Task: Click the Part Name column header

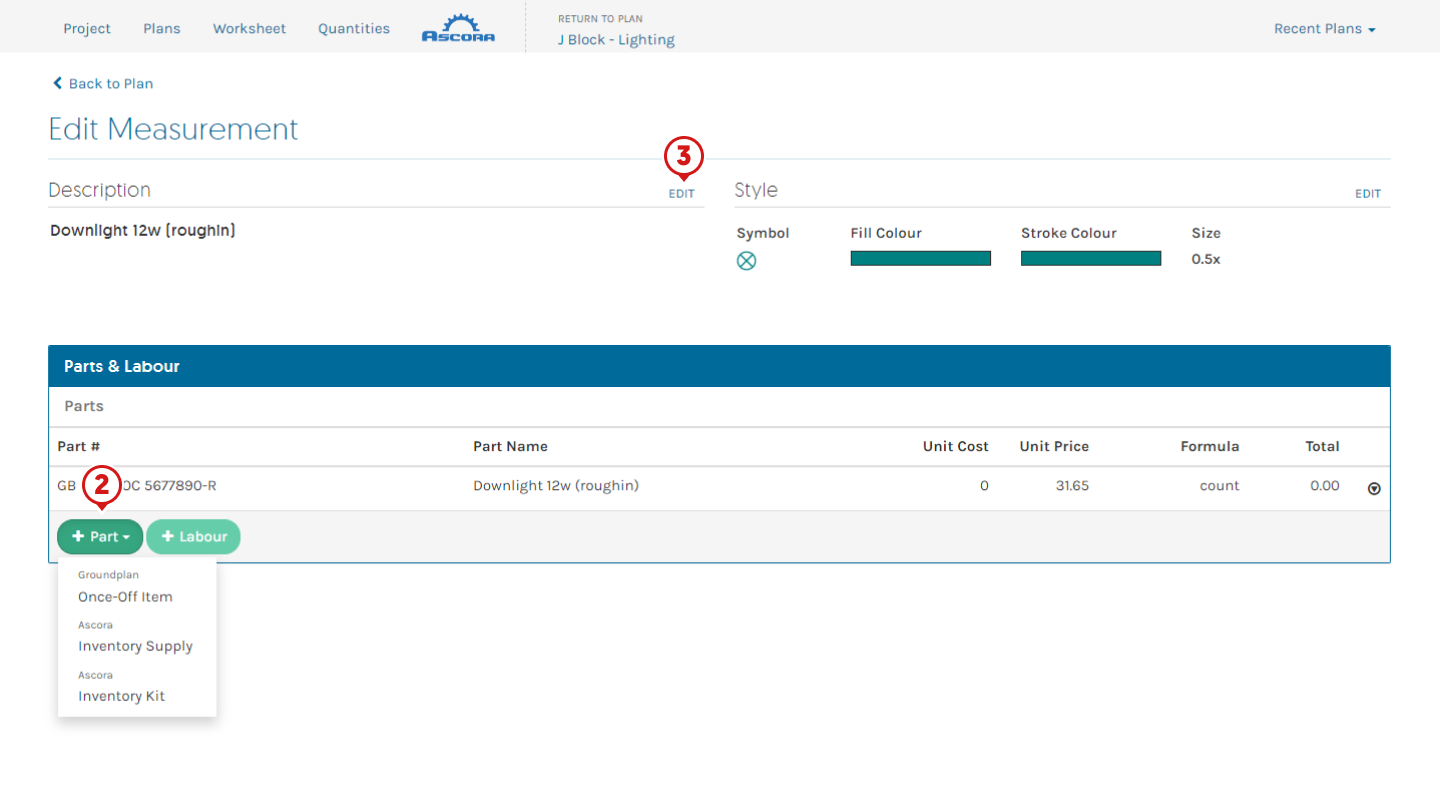Action: pos(510,447)
